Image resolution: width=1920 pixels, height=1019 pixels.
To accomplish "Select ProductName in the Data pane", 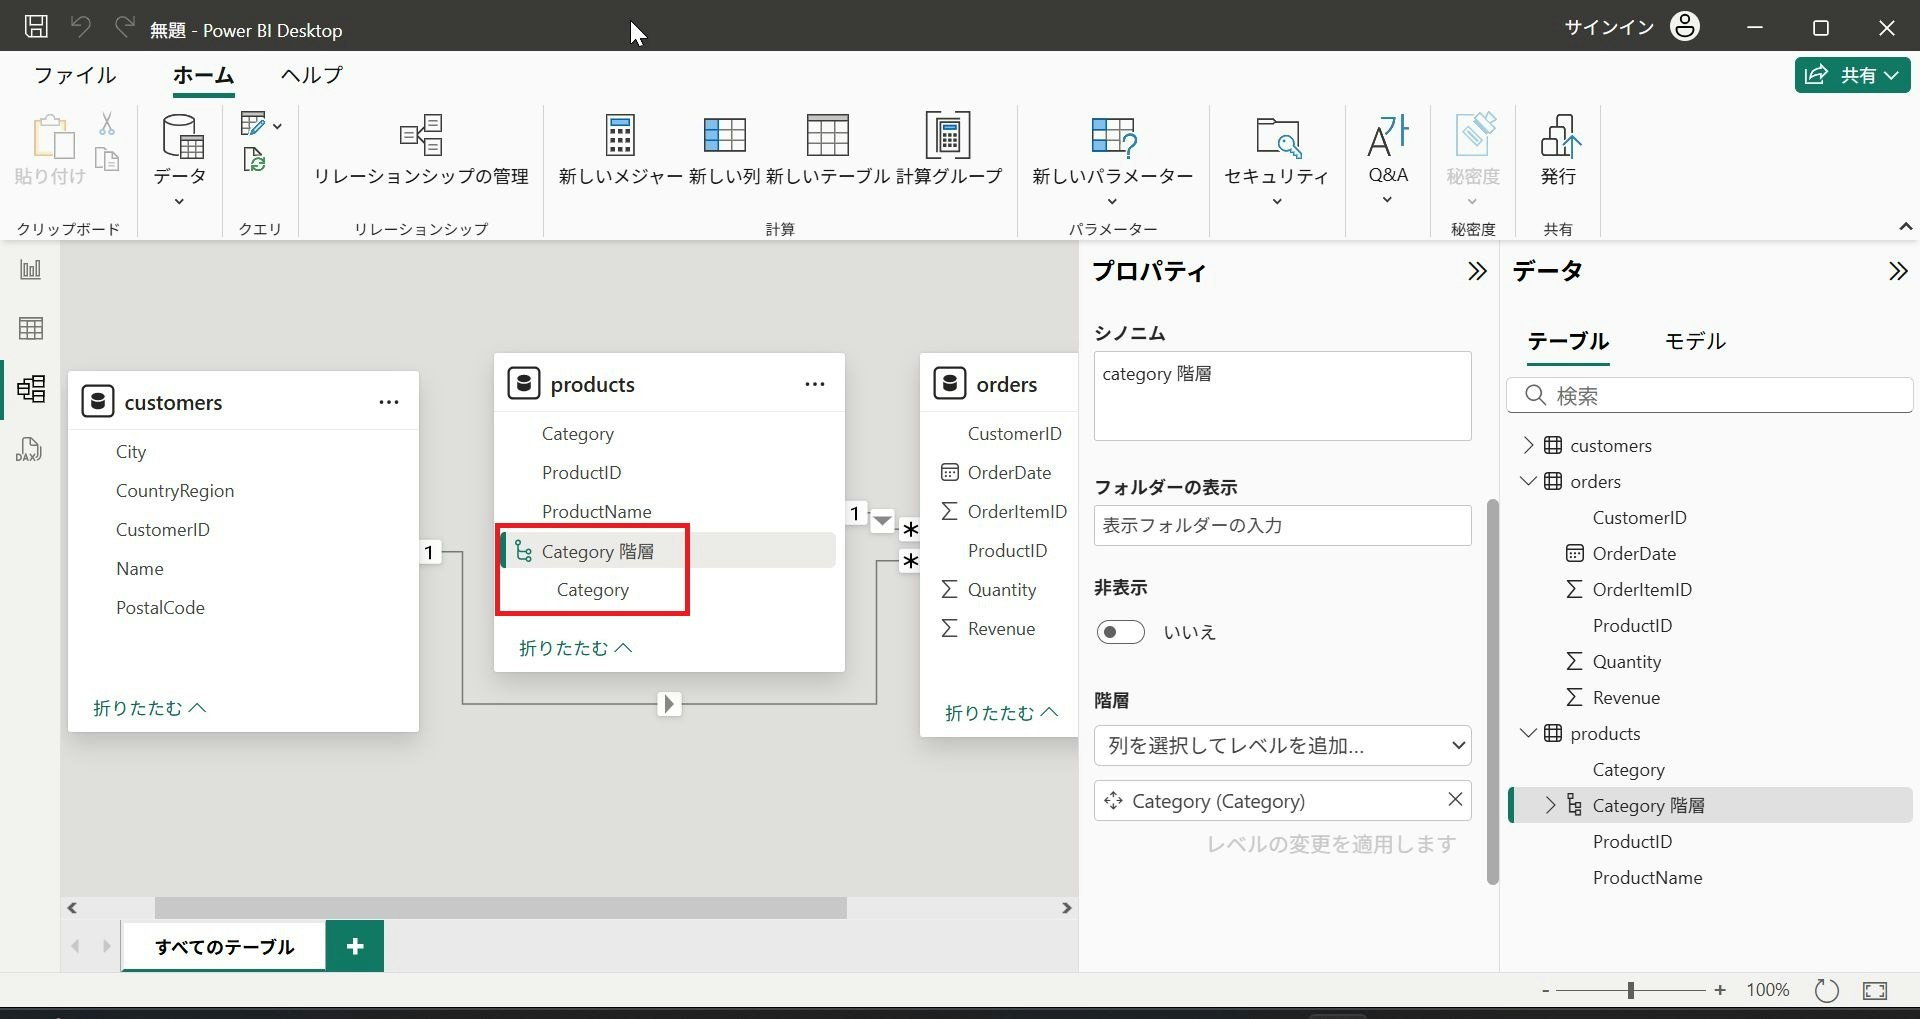I will [1647, 877].
